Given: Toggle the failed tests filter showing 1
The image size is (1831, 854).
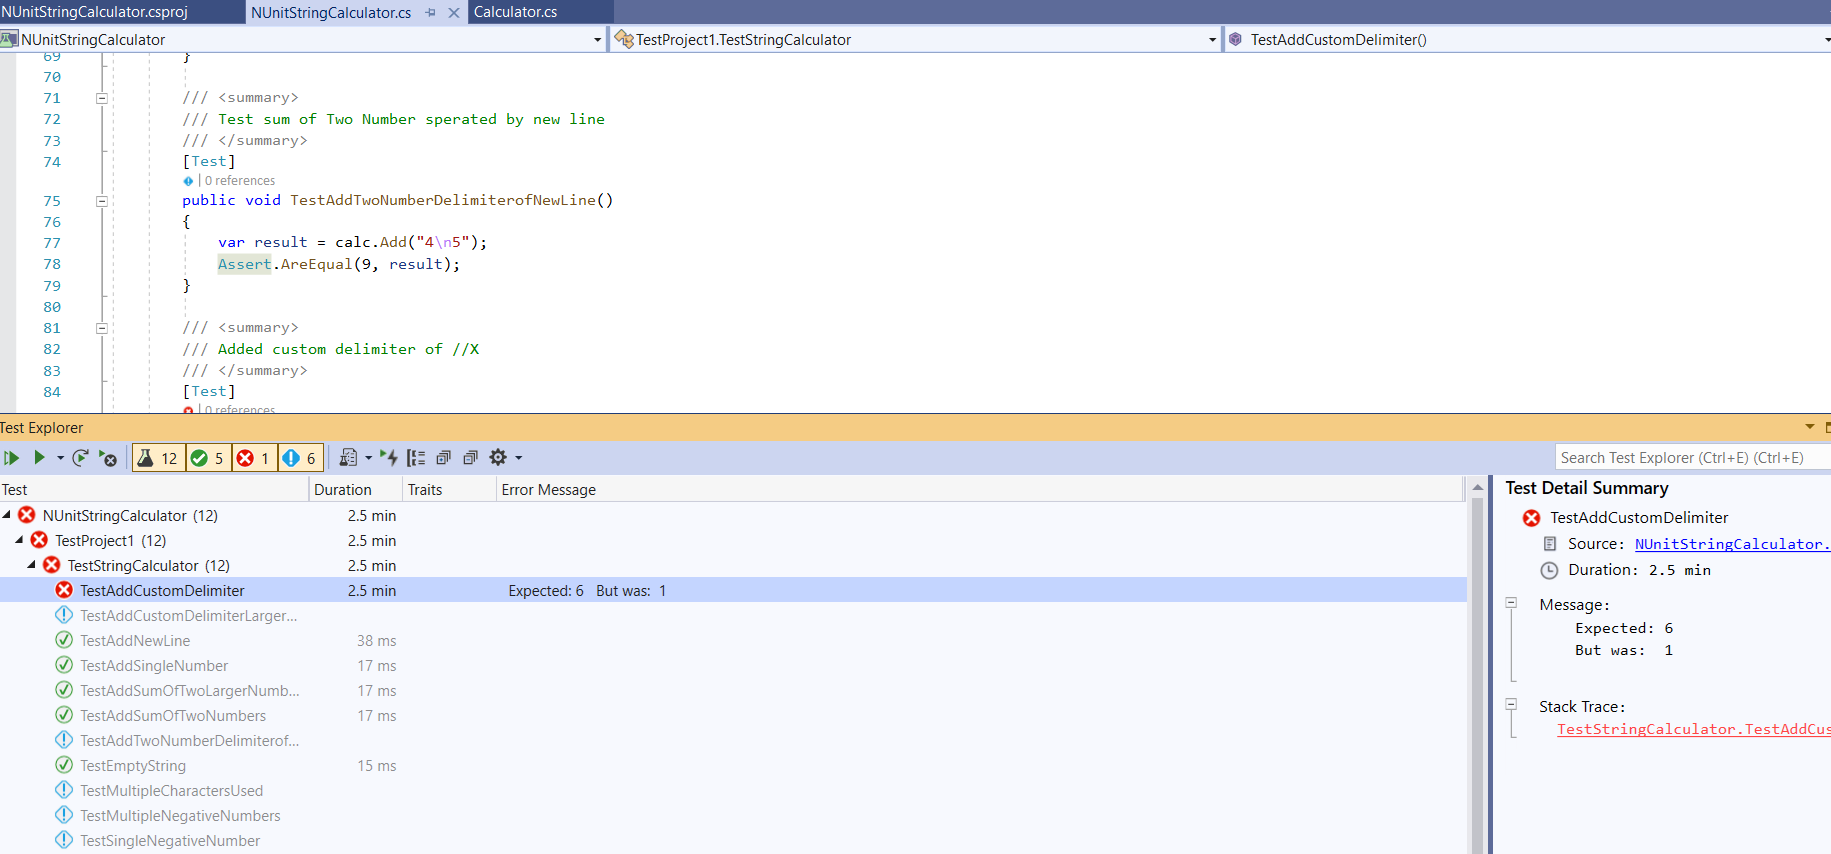Looking at the screenshot, I should (253, 458).
